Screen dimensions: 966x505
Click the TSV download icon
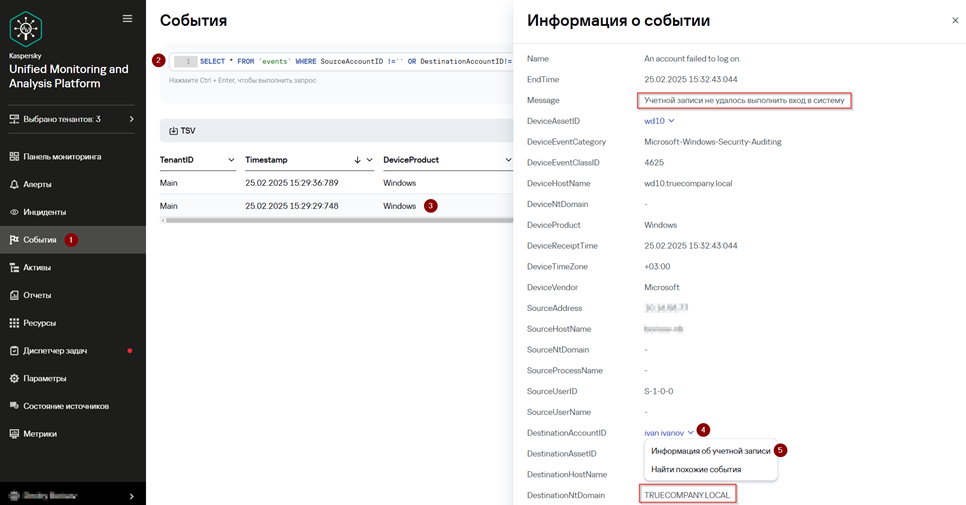point(174,131)
